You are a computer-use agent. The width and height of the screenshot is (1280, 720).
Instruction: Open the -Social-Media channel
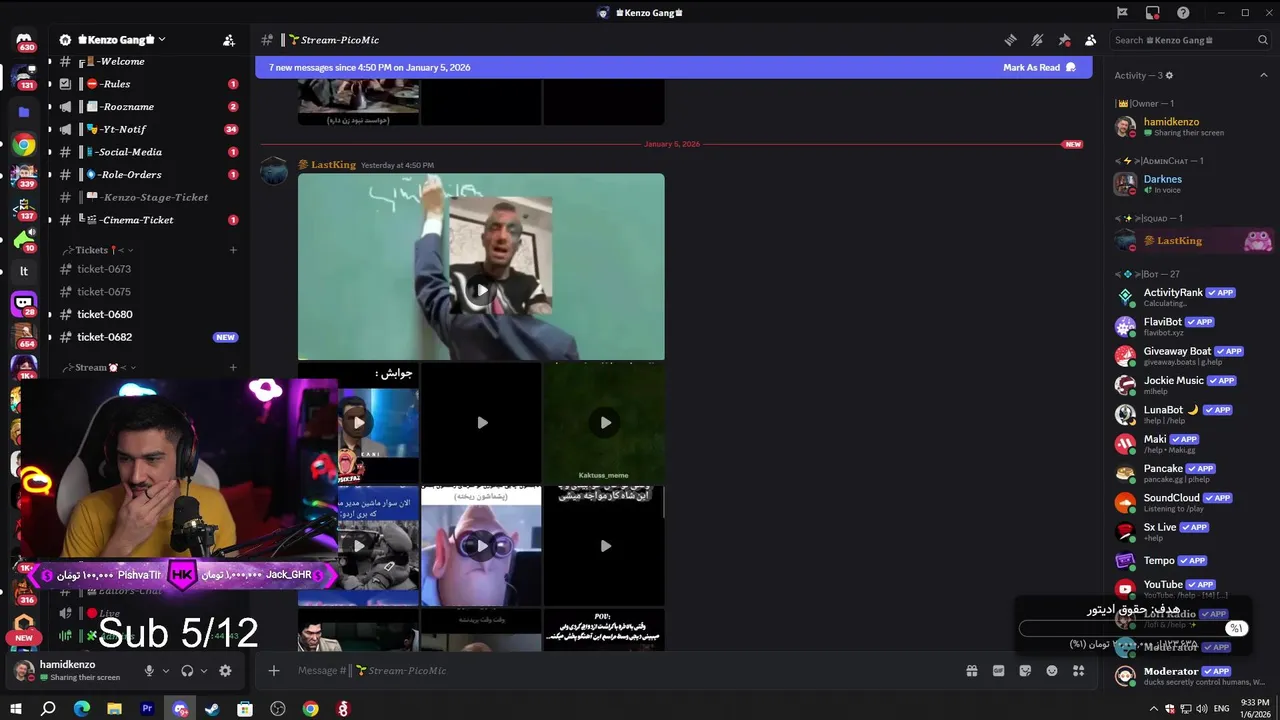(148, 152)
